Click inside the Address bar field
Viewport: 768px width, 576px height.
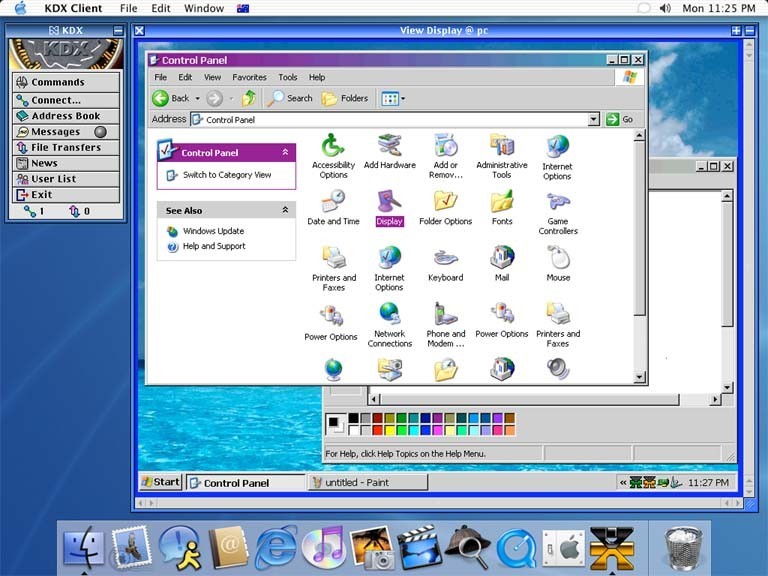pos(390,120)
